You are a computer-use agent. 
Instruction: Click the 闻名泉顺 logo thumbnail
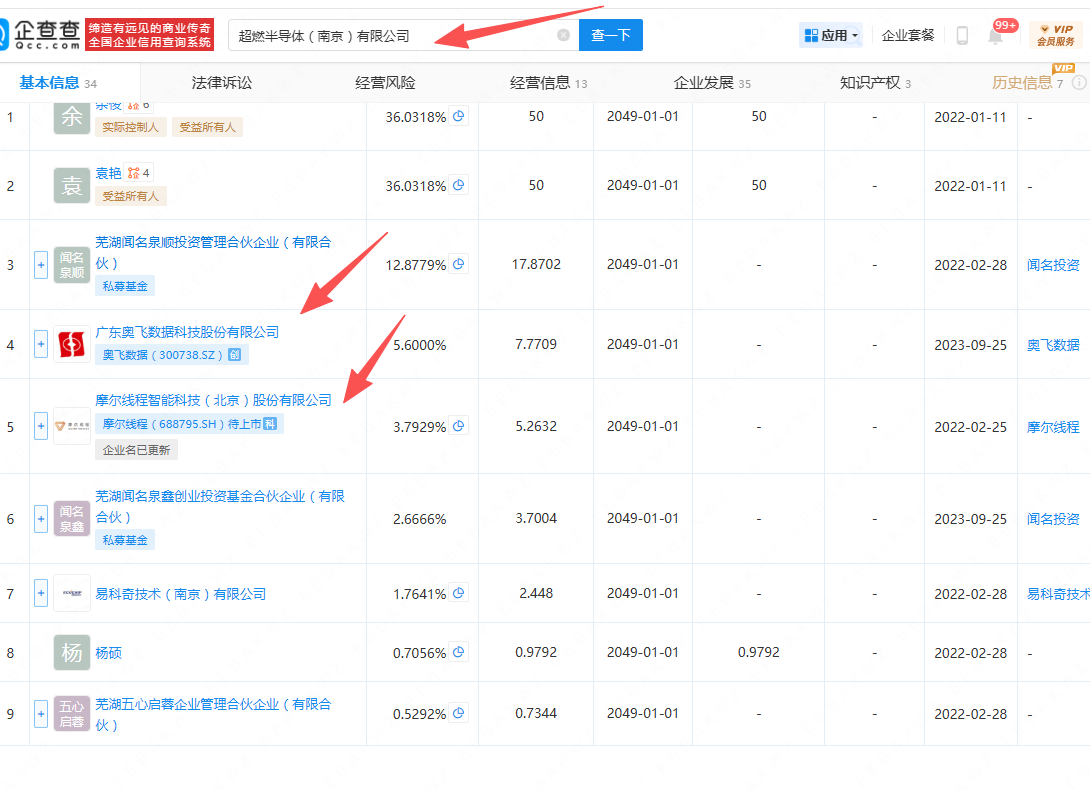click(72, 265)
